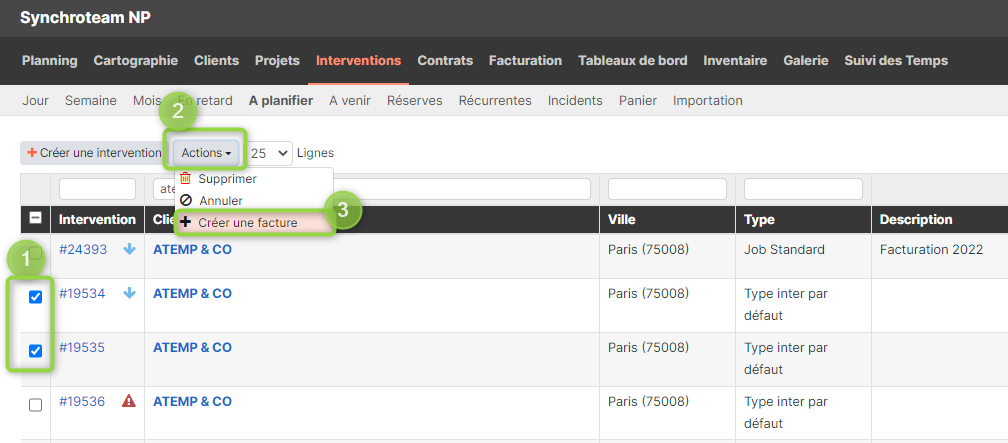
Task: Uncheck the checkbox for intervention #19535
Action: (x=36, y=351)
